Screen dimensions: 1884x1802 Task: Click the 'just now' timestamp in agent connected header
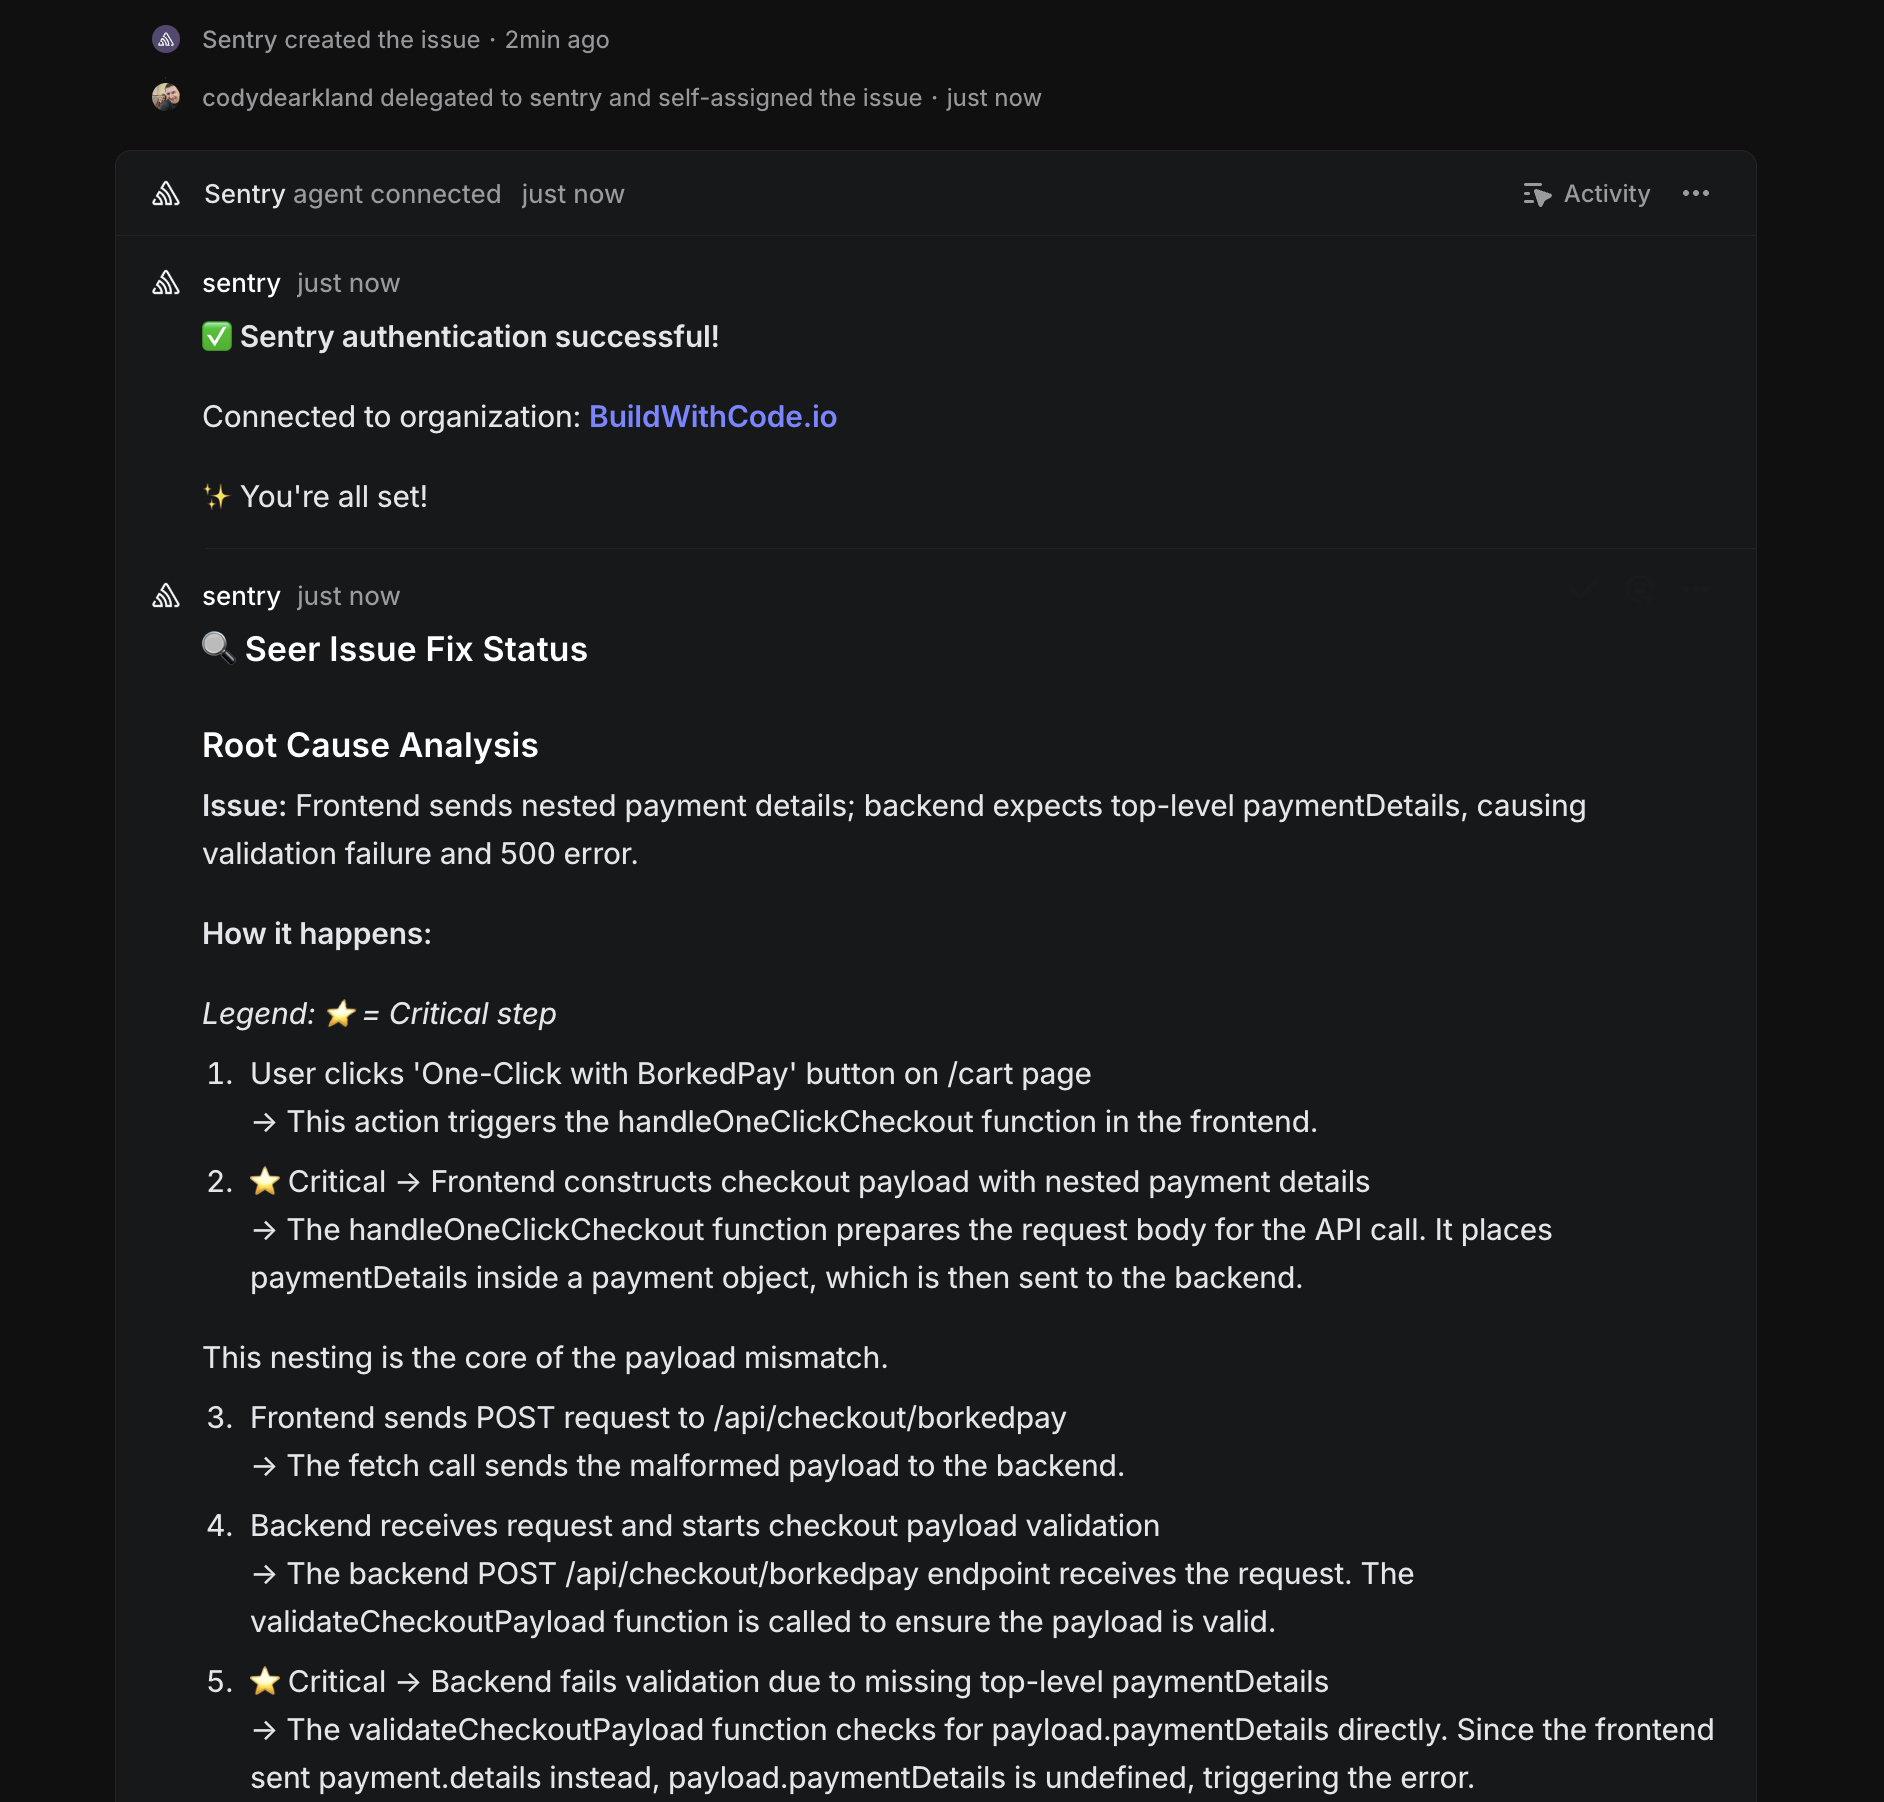pos(572,194)
